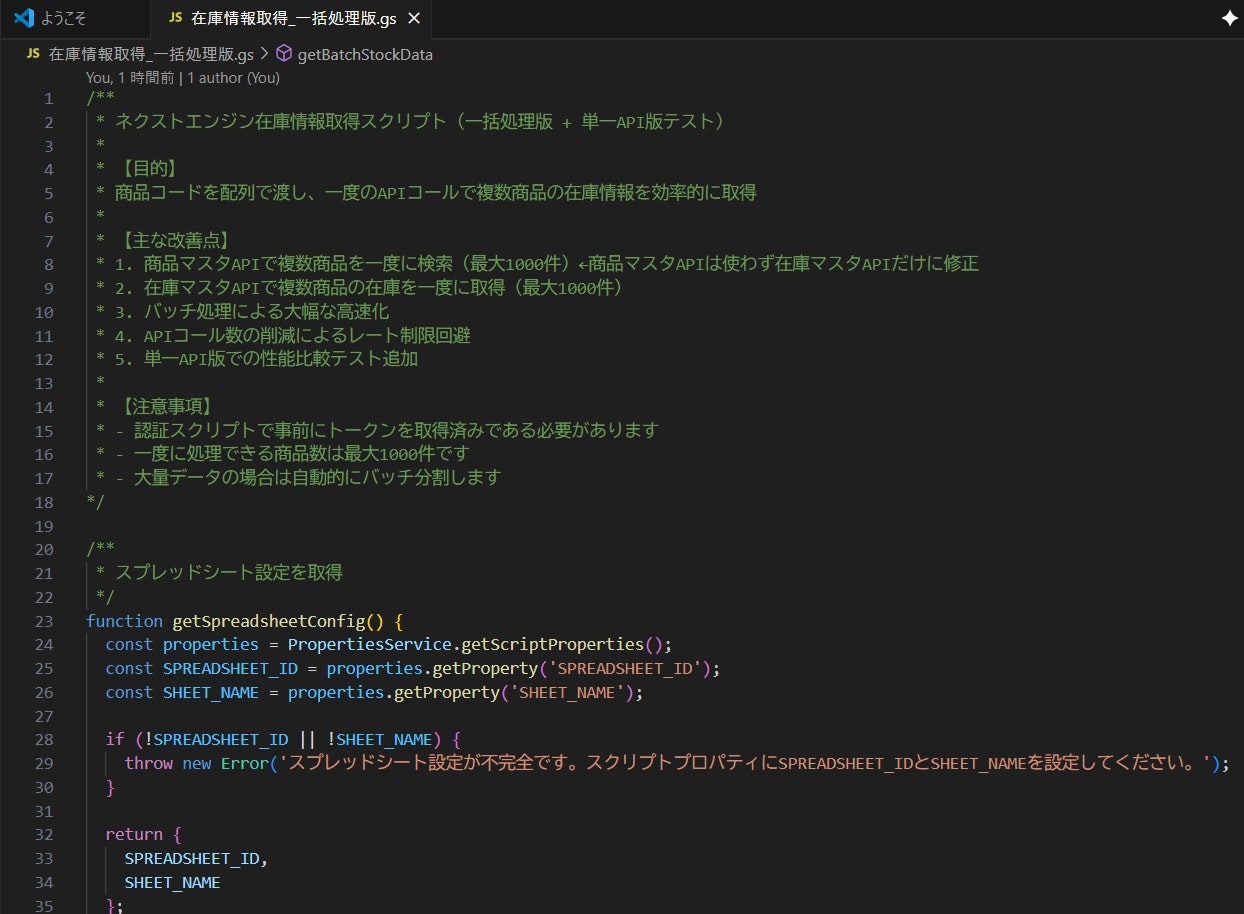Viewport: 1244px width, 914px height.
Task: Click the 'バッチ処理による大幅な高速化' comment line
Action: point(266,312)
